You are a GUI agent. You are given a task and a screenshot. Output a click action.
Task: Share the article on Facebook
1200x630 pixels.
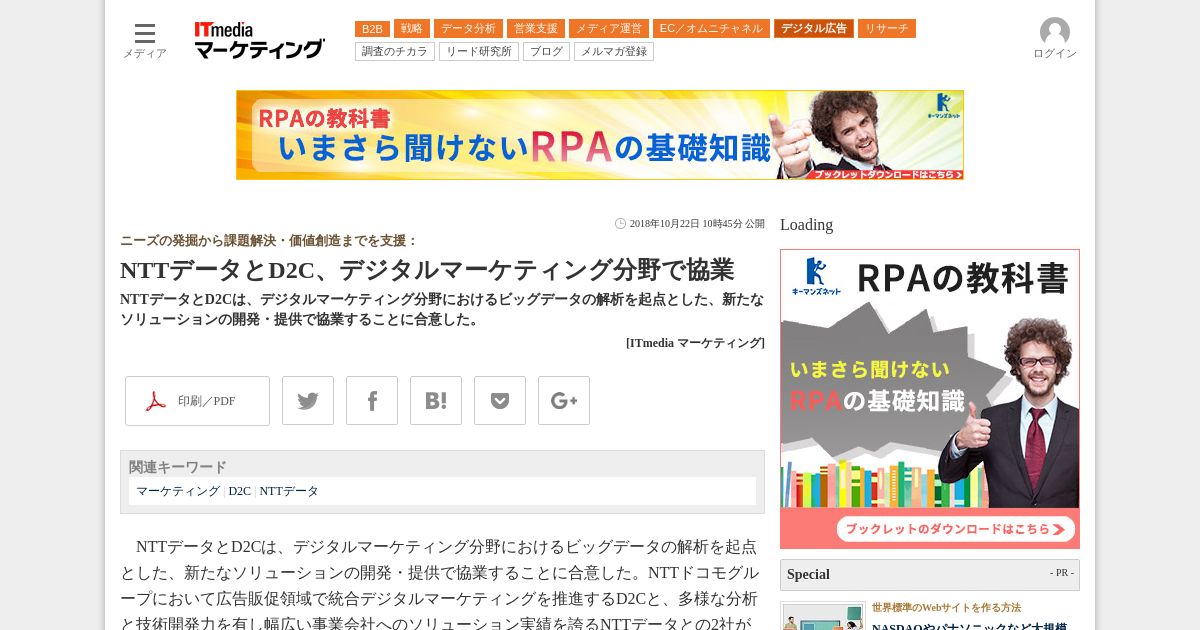coord(372,401)
